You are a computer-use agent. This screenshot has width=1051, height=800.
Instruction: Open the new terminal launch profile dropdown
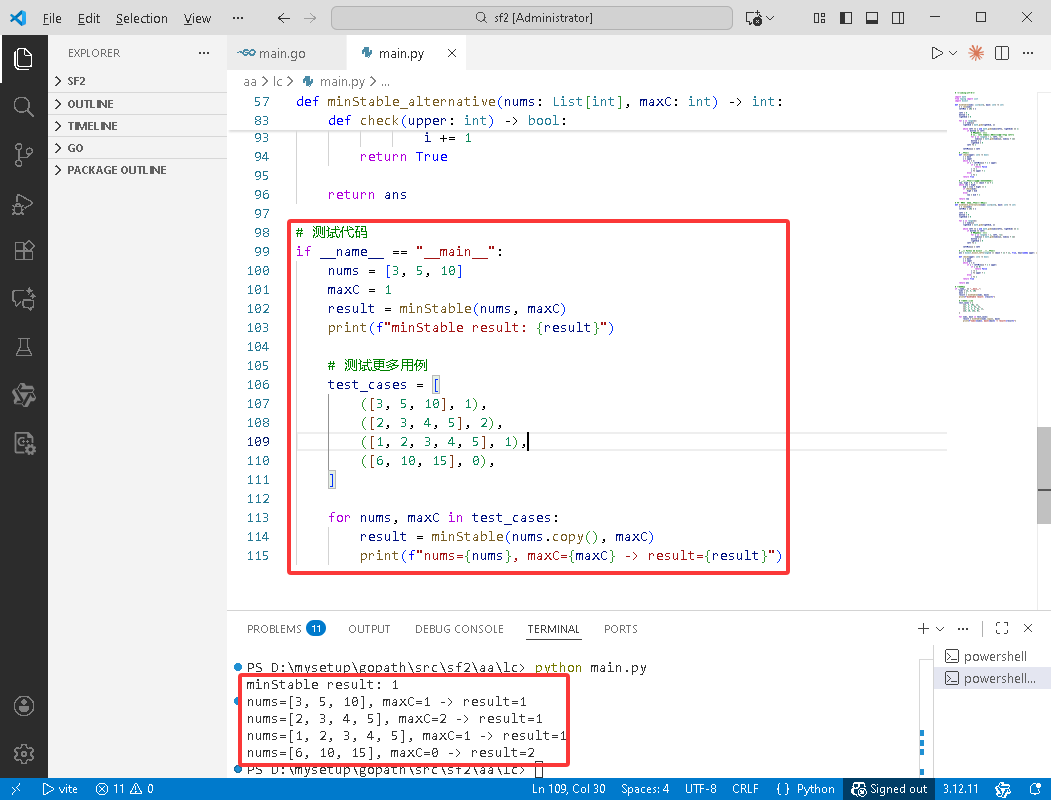coord(940,628)
